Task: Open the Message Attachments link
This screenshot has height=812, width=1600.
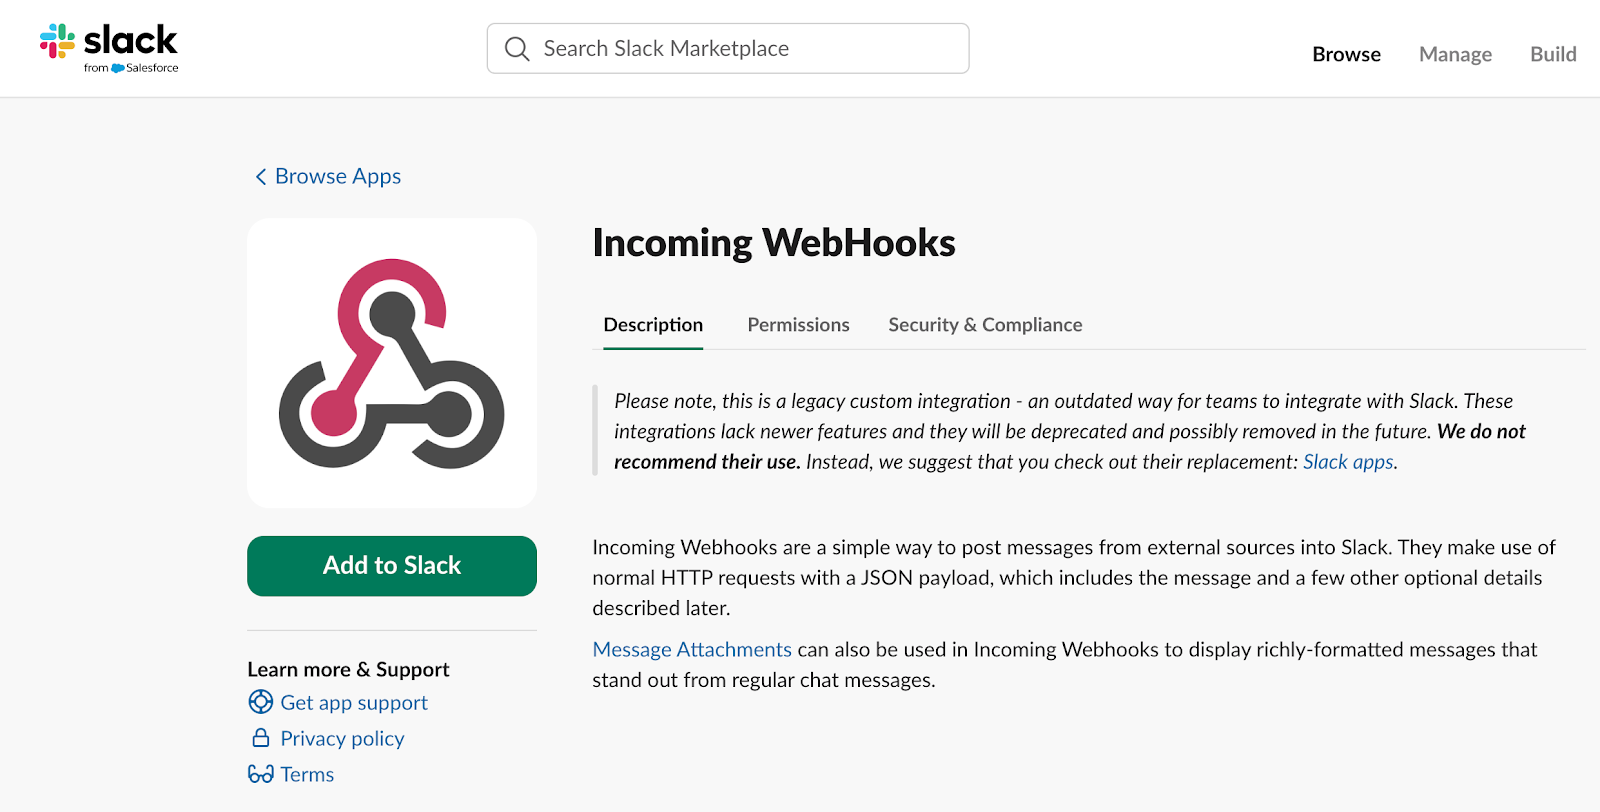Action: click(692, 650)
